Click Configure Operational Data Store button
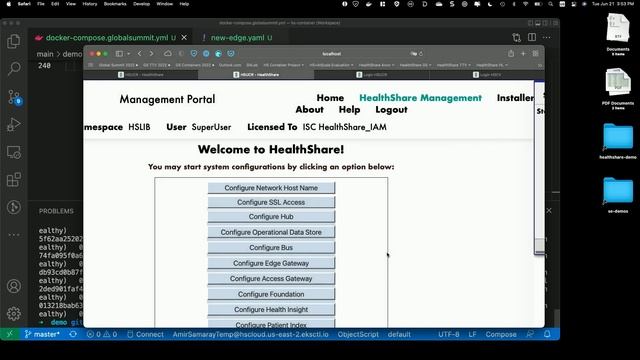This screenshot has width=640, height=360. 271,232
